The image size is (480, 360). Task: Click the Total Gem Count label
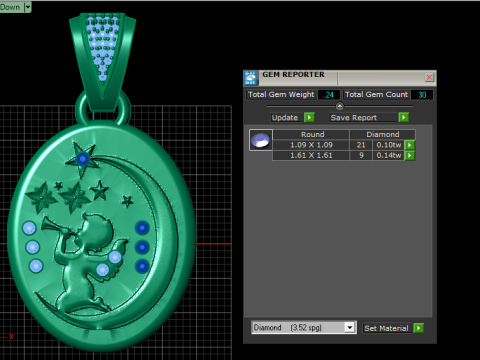(376, 95)
